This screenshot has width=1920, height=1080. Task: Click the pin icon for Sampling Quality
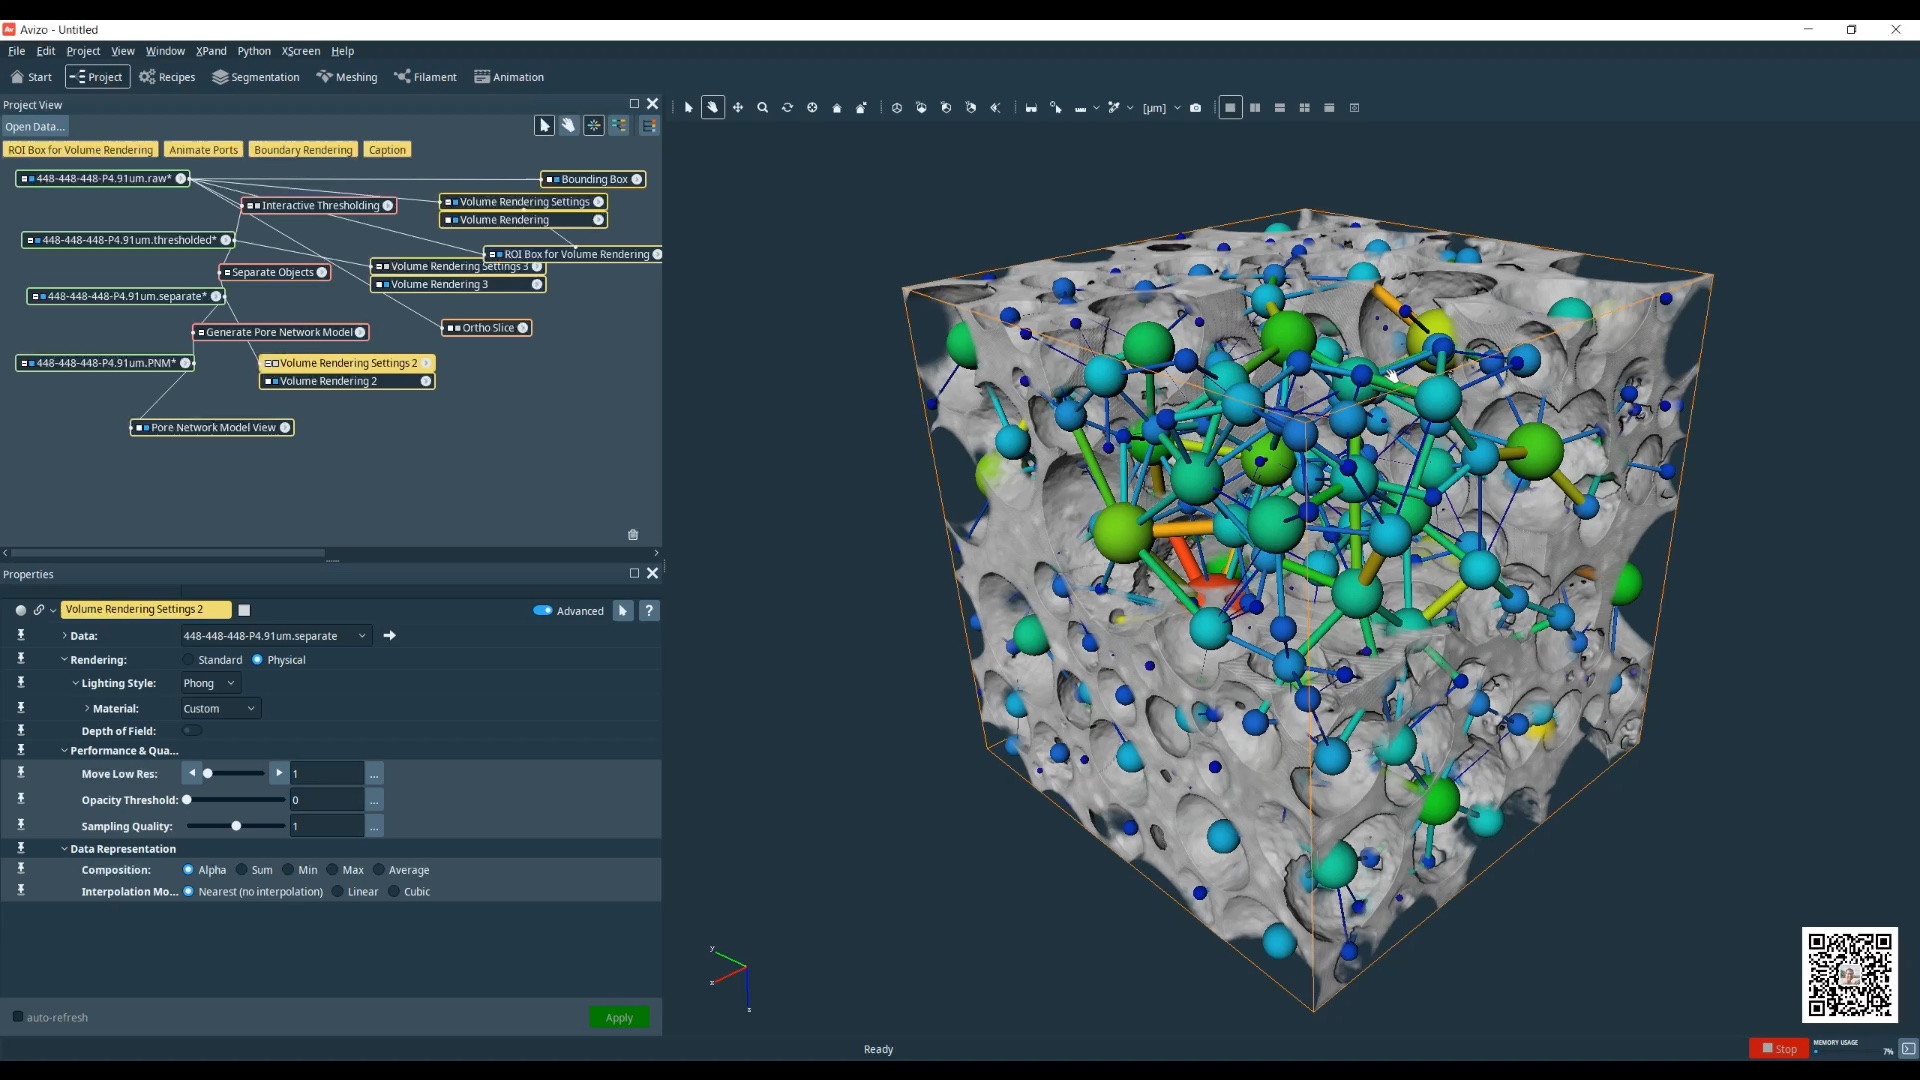pos(21,826)
